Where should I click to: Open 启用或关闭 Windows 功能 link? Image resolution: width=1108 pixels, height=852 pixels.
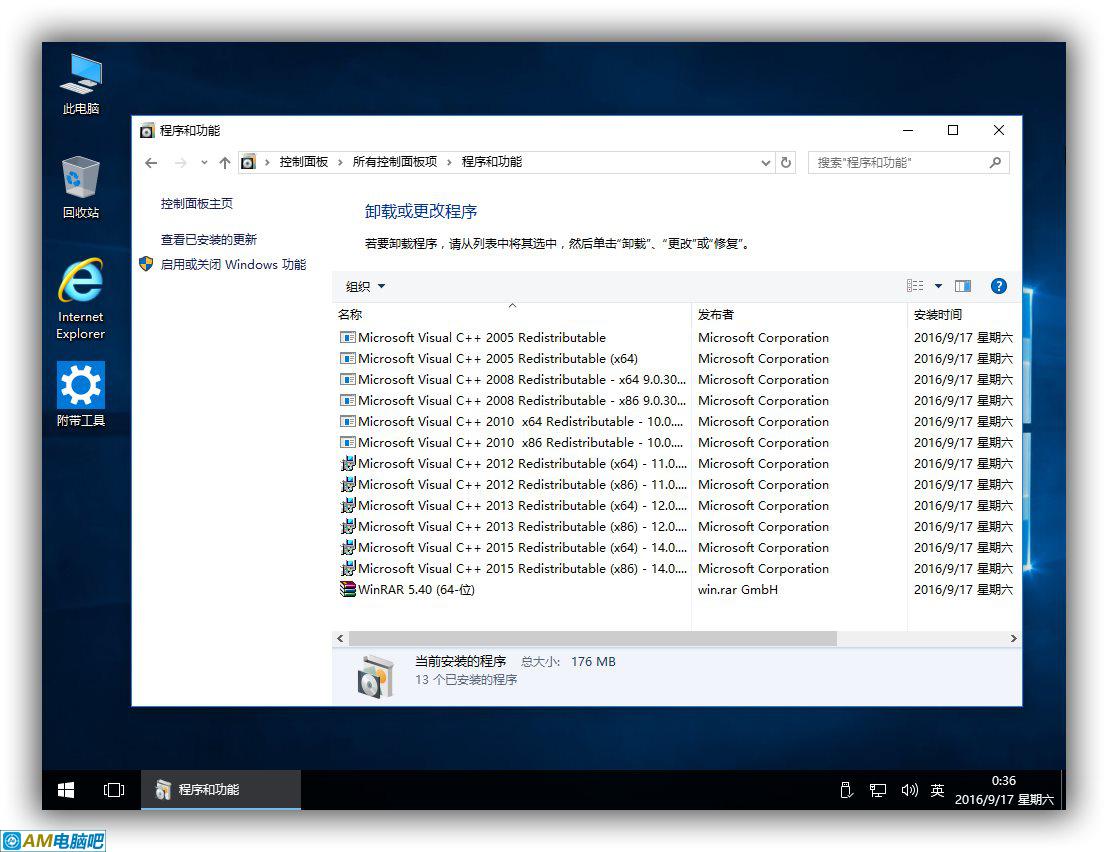point(233,264)
